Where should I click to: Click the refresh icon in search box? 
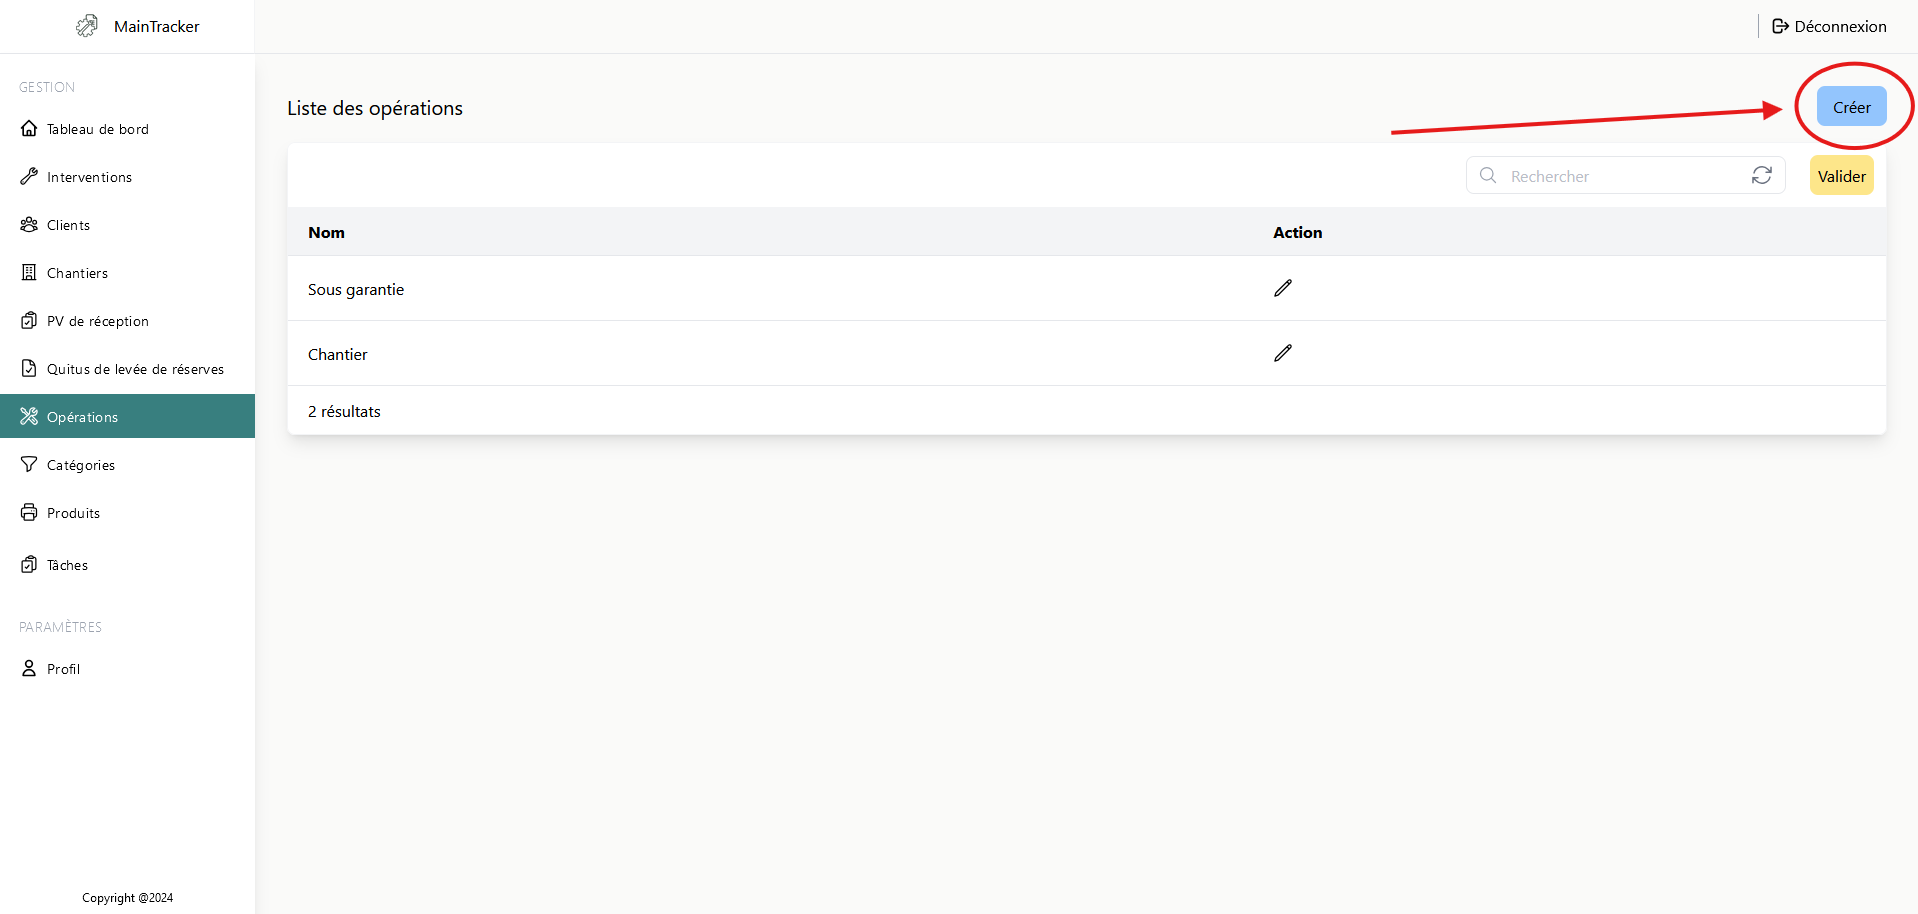pyautogui.click(x=1762, y=176)
